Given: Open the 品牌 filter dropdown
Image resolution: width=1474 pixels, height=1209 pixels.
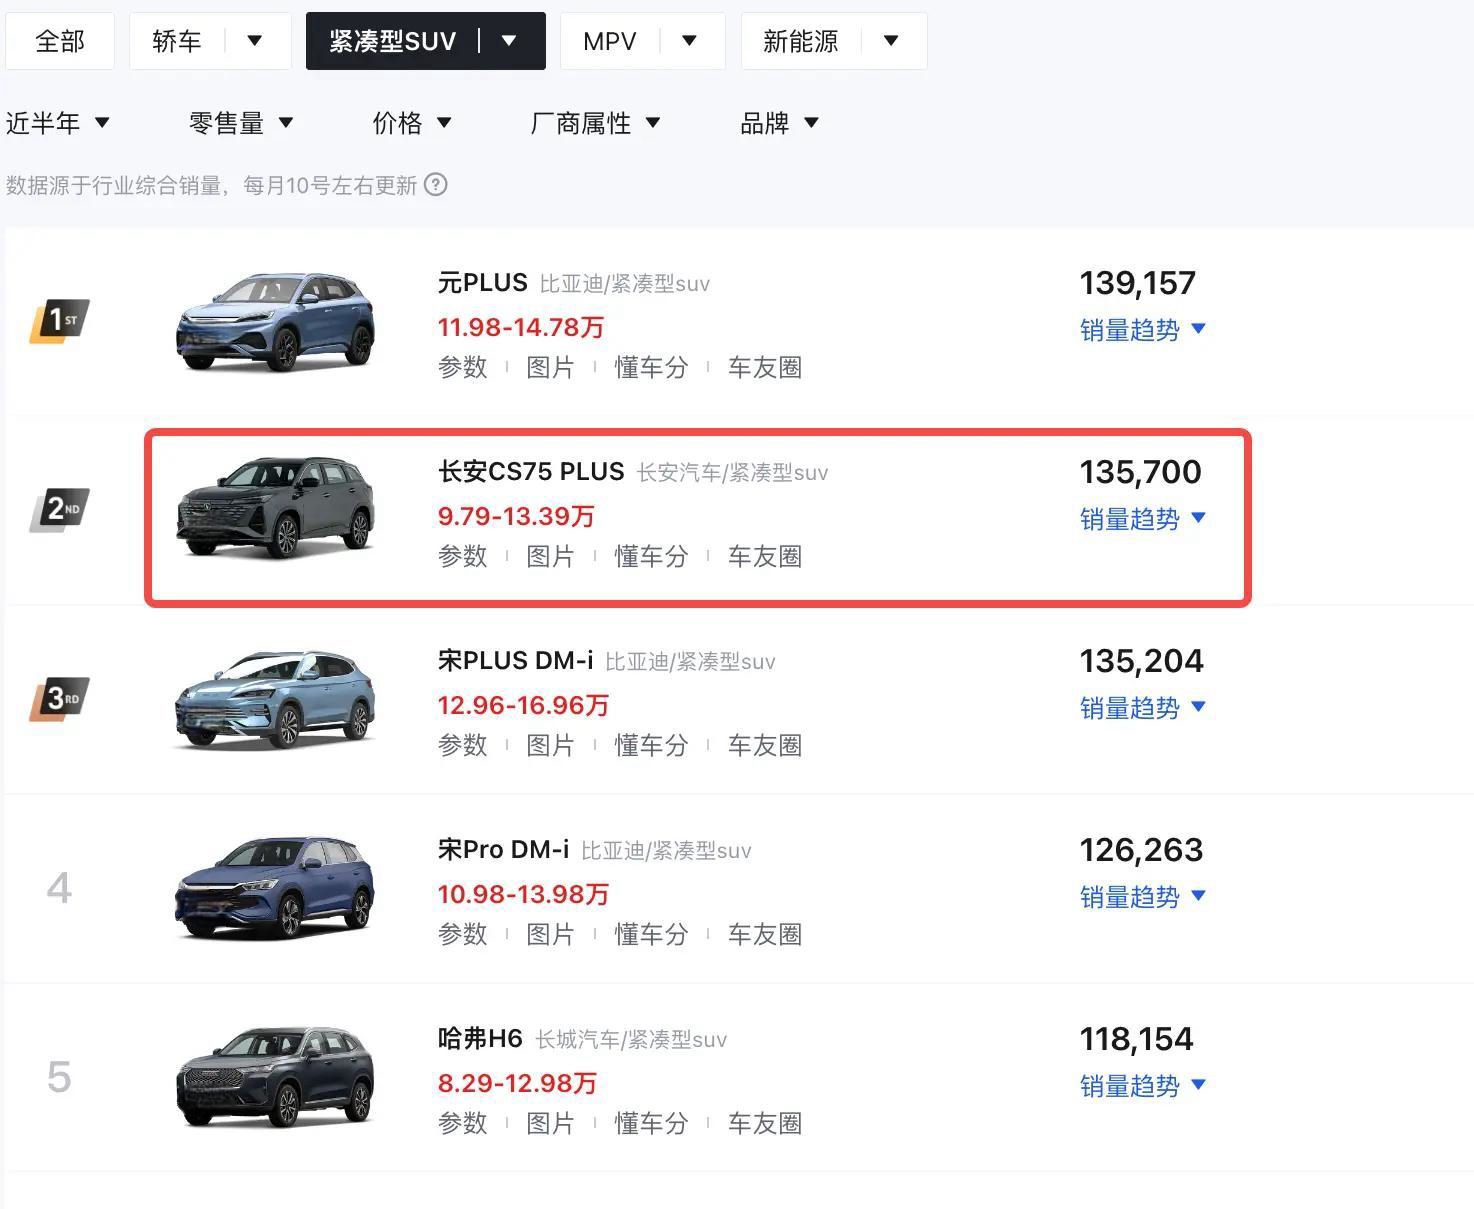Looking at the screenshot, I should coord(779,123).
